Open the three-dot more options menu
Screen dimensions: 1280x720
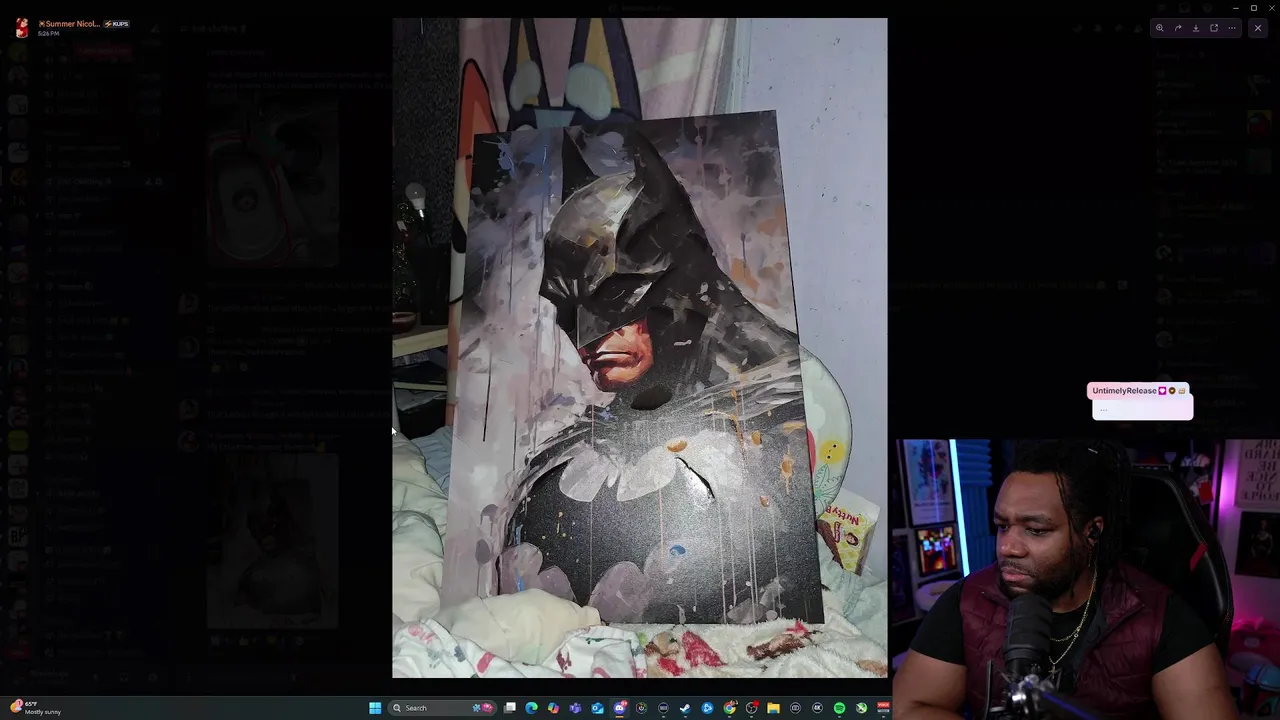pyautogui.click(x=1232, y=28)
